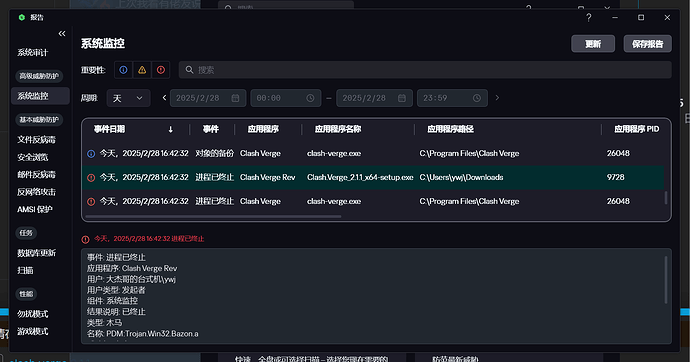This screenshot has height=362, width=690.
Task: Sort by 应用程序 column header
Action: pyautogui.click(x=263, y=129)
